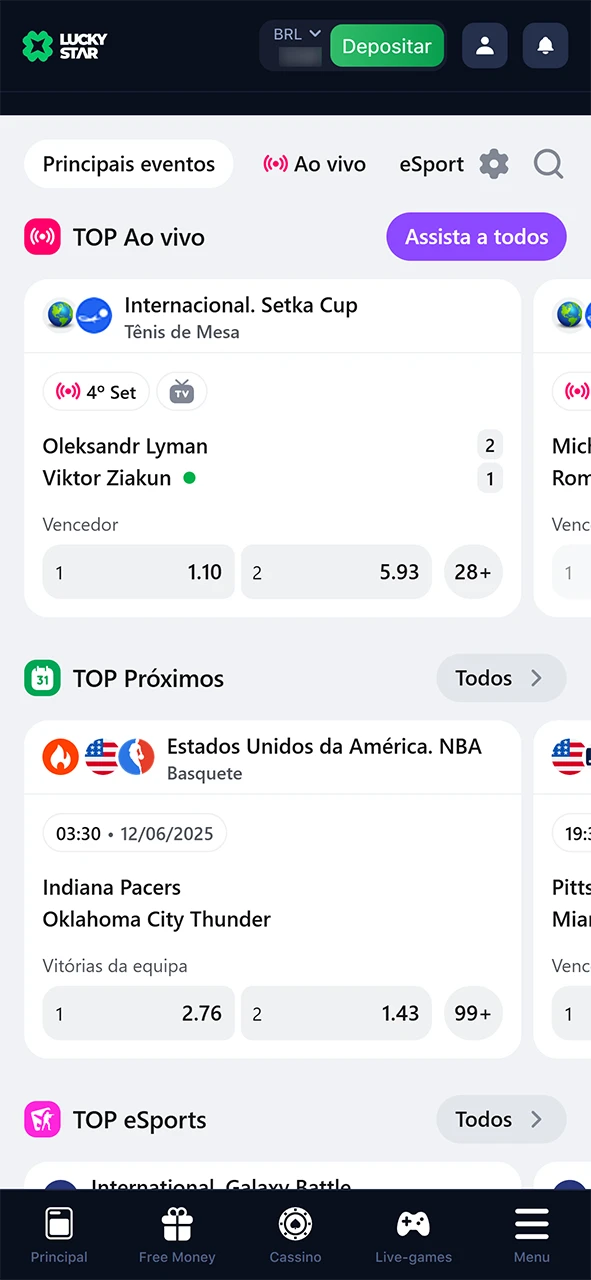Select the Live-games gamepad icon
Image resolution: width=591 pixels, height=1280 pixels.
tap(413, 1223)
